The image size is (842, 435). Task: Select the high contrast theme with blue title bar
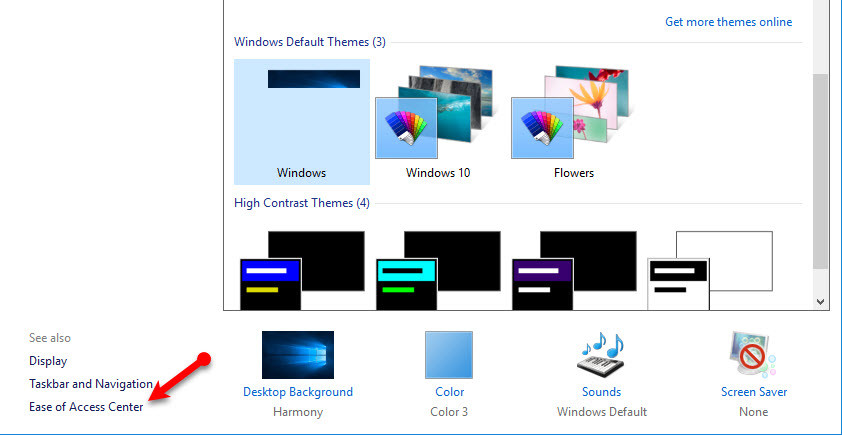302,271
